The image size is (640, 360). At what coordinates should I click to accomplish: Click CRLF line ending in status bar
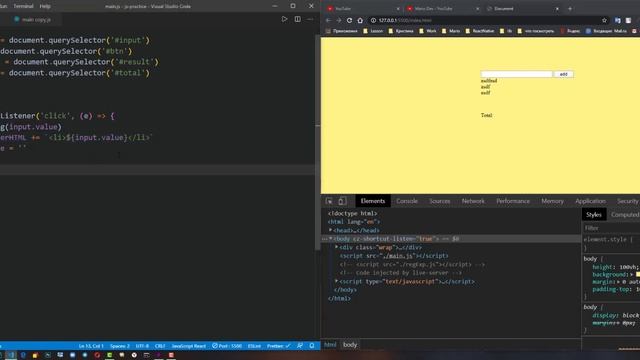pyautogui.click(x=160, y=346)
